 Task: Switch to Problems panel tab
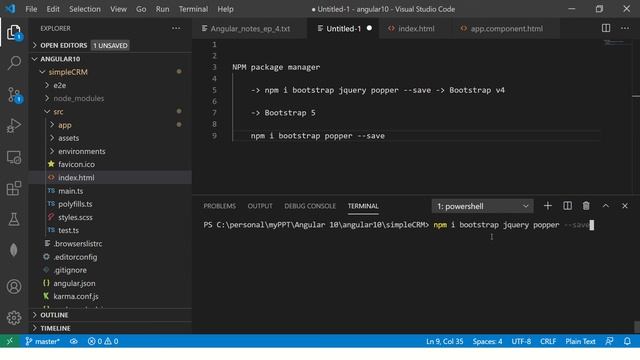tap(220, 206)
